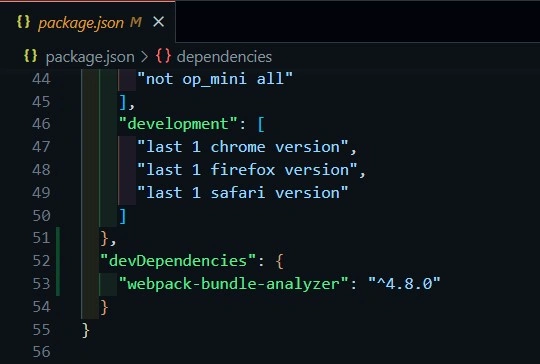Click line number 50 in gutter

pyautogui.click(x=41, y=216)
